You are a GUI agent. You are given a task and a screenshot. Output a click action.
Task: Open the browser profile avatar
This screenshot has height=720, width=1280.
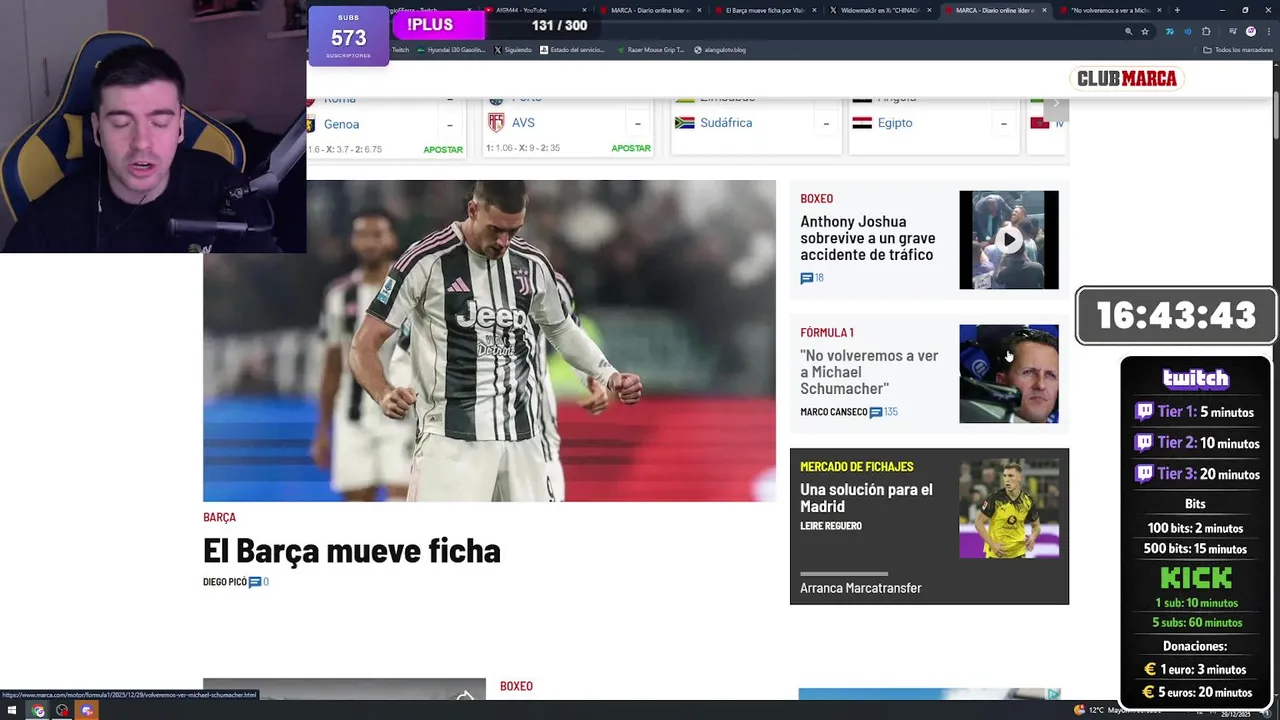1250,32
